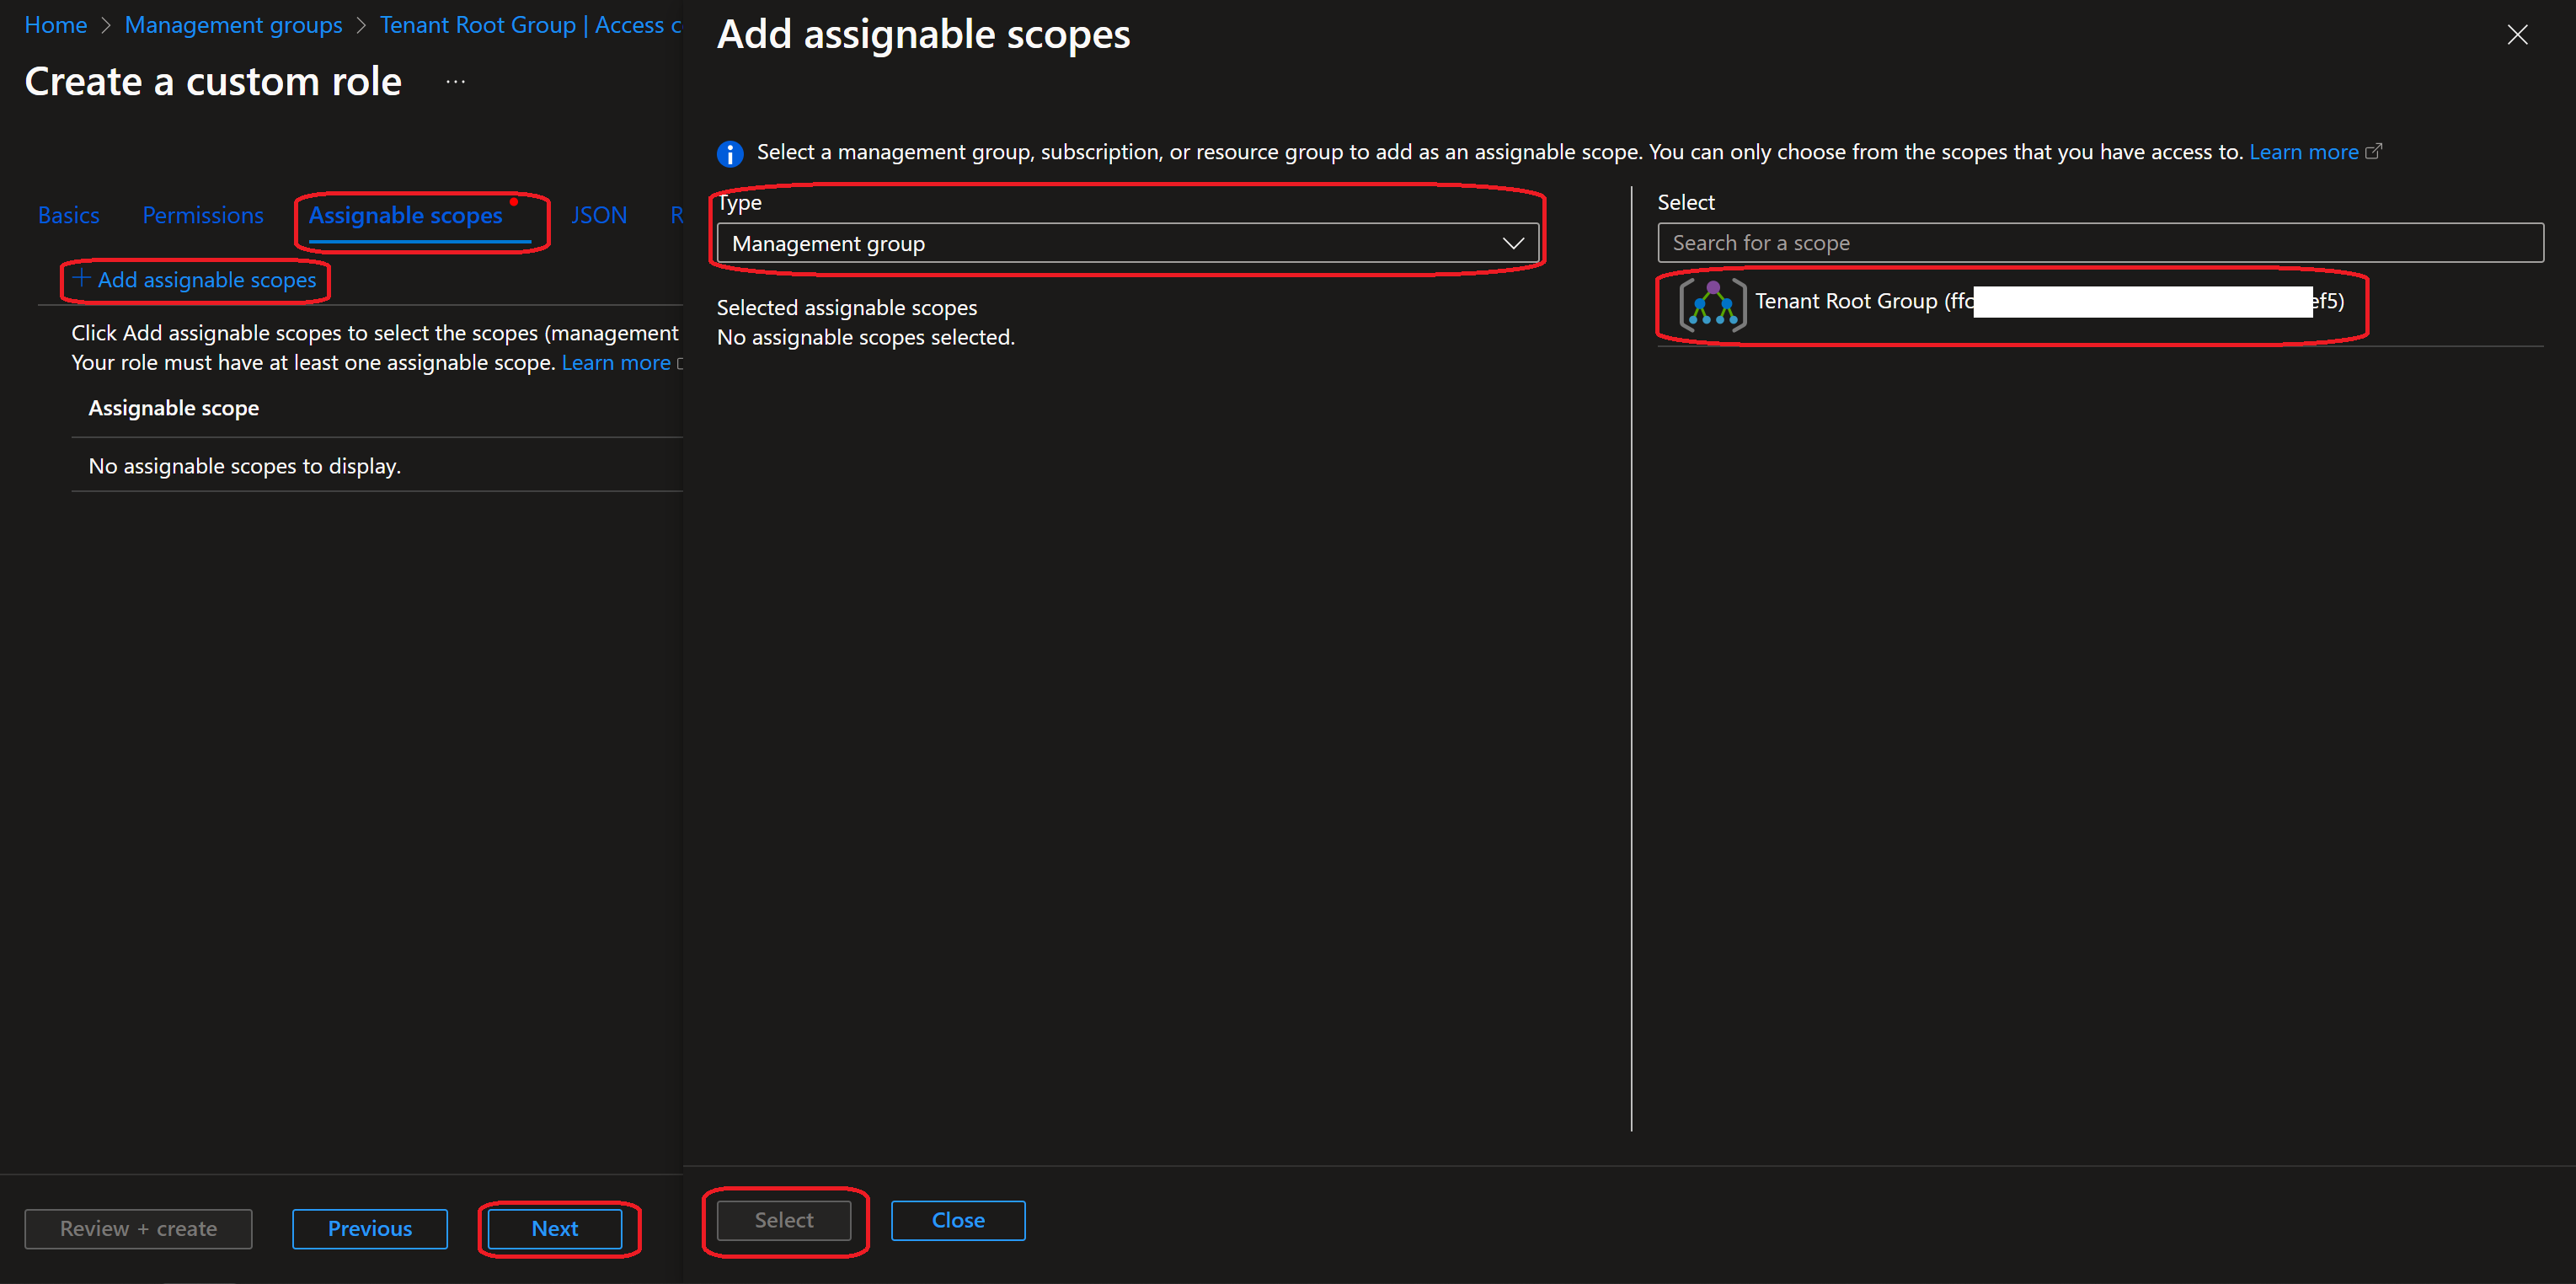Navigate to Home via breadcrumb

(55, 24)
